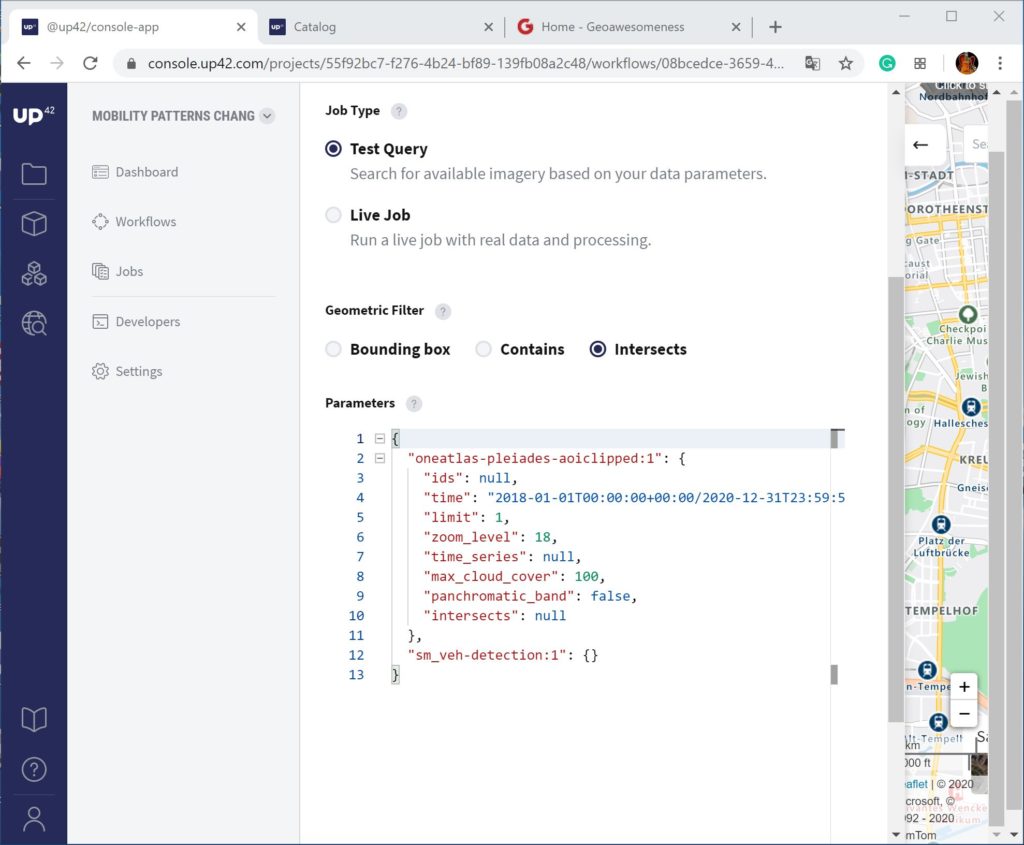The image size is (1024, 845).
Task: Click the code editor scrollbar thumb
Action: tap(834, 439)
